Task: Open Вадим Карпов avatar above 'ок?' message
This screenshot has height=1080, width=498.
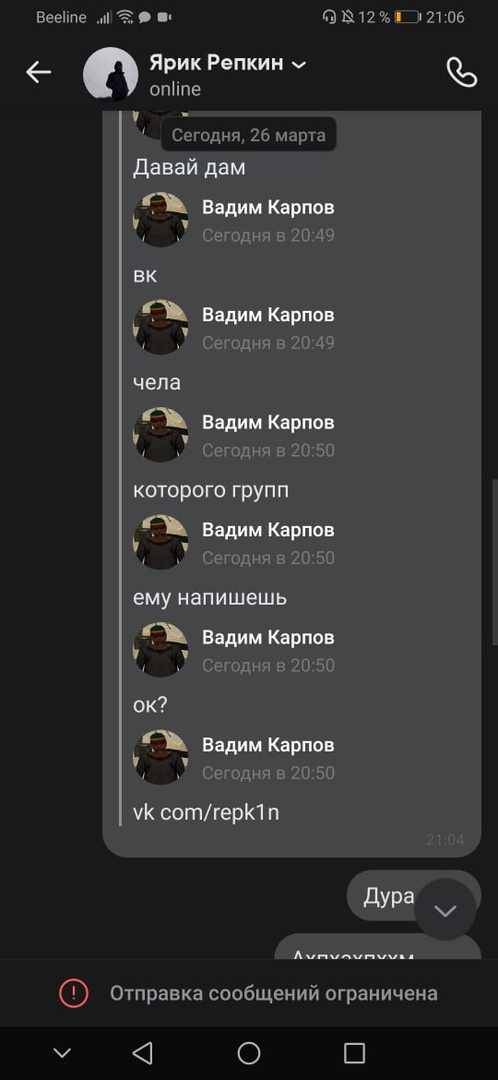Action: tap(160, 650)
